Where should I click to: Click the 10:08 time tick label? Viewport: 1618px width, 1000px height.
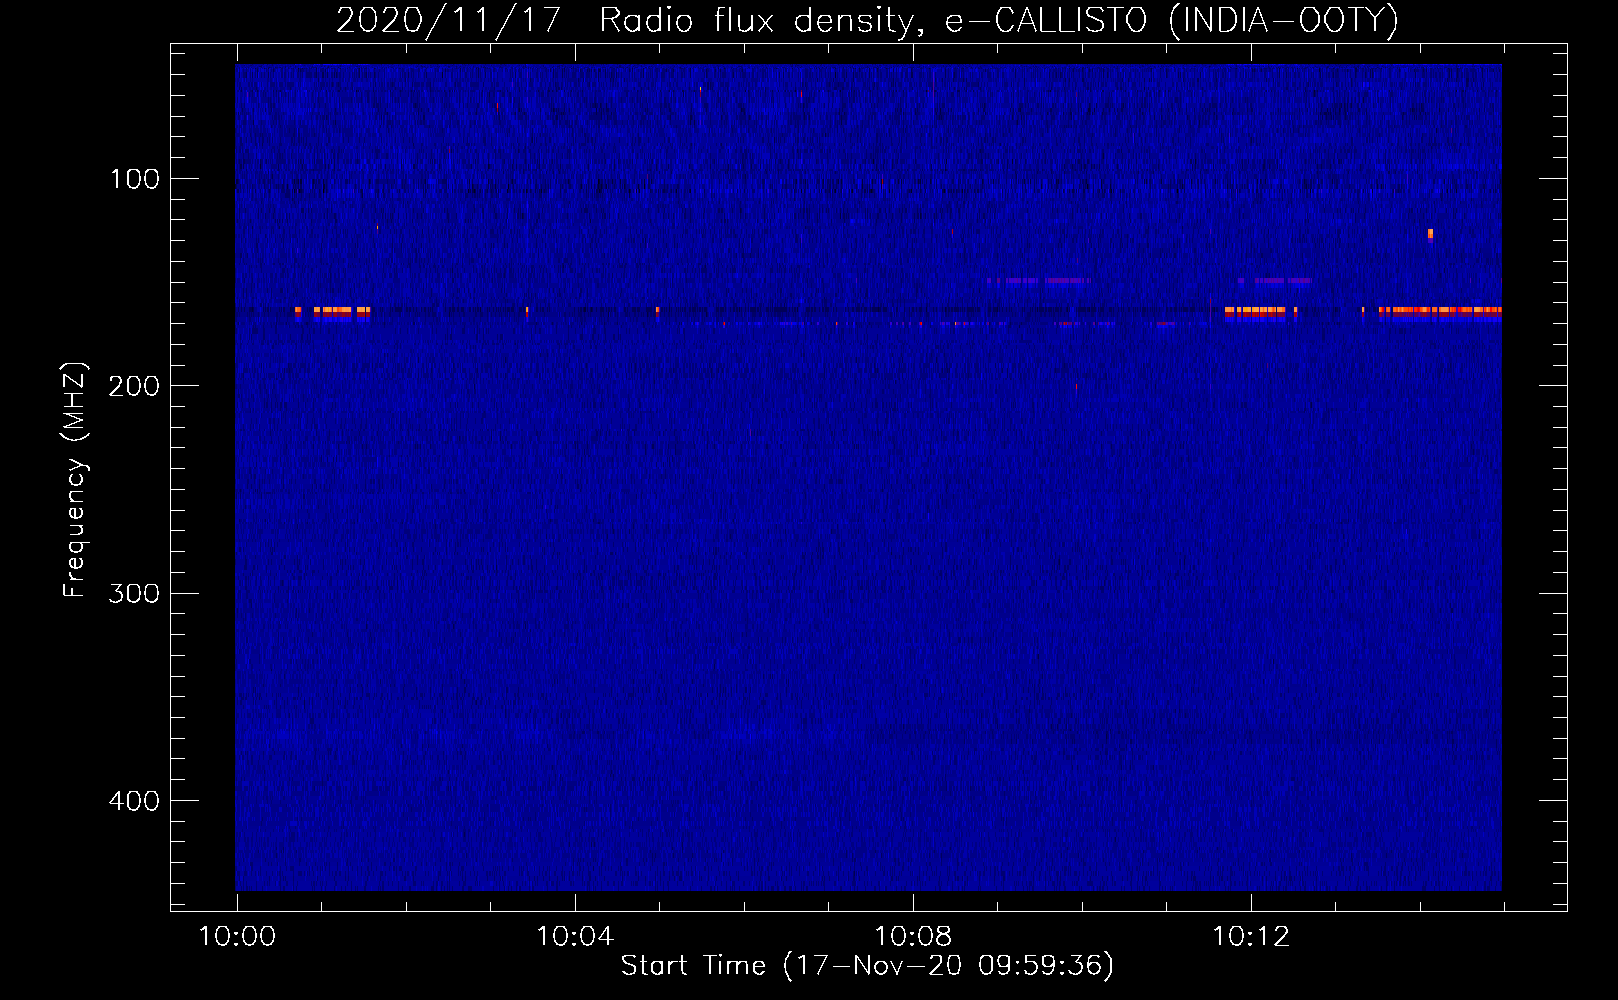(x=913, y=936)
